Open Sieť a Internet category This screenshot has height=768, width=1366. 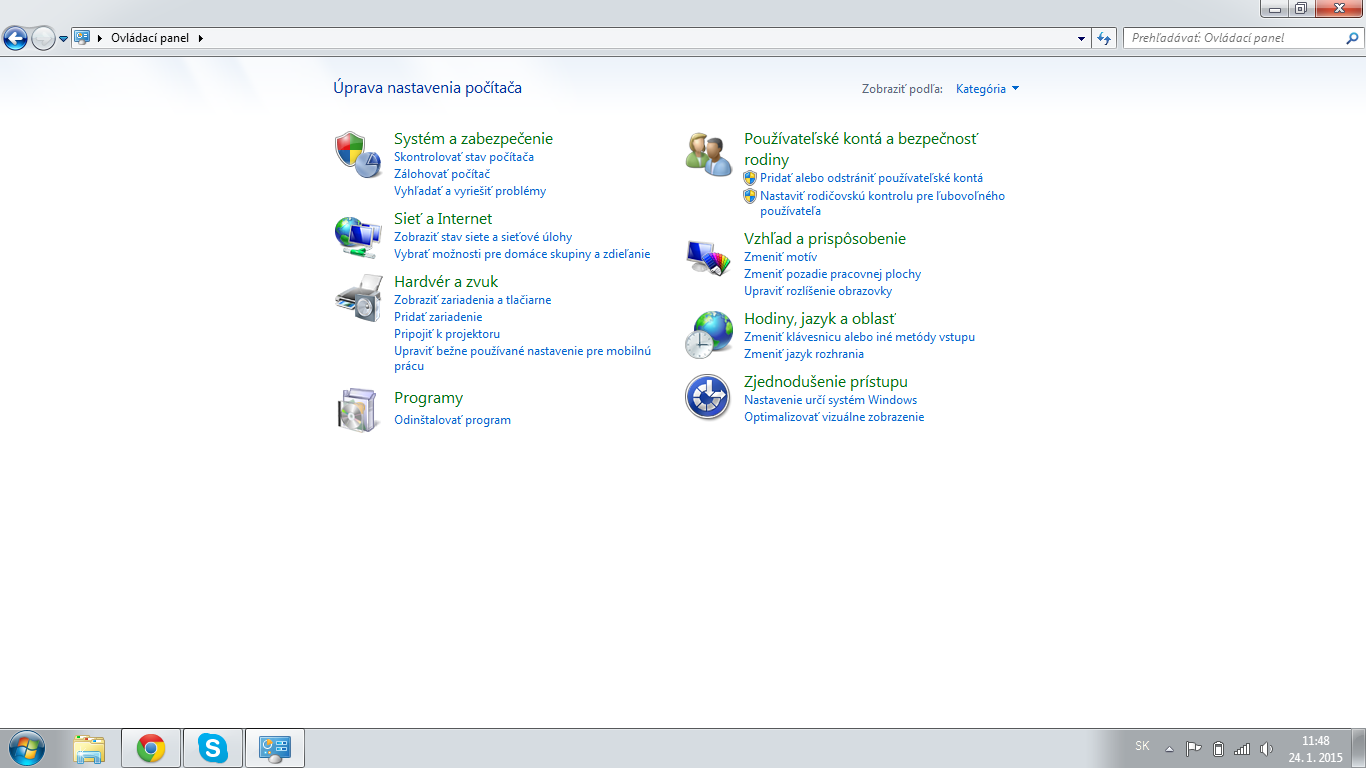click(443, 218)
